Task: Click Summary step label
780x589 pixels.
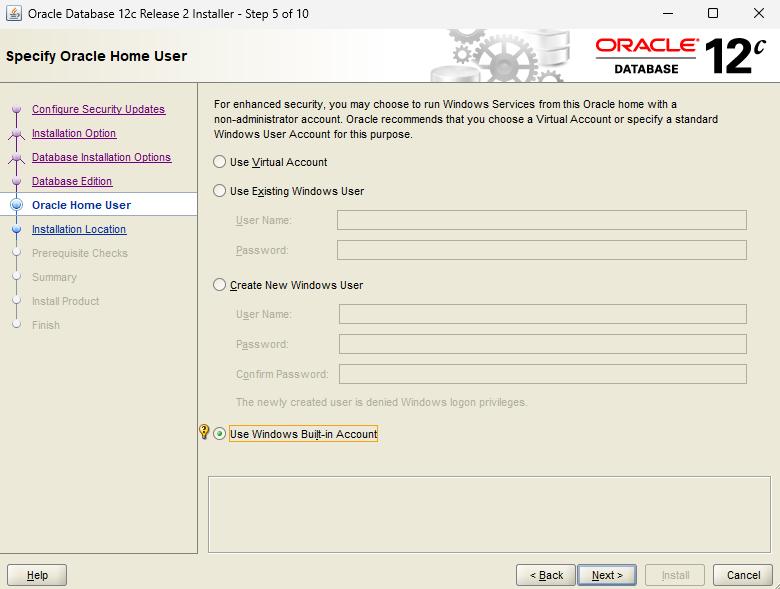Action: click(x=55, y=277)
